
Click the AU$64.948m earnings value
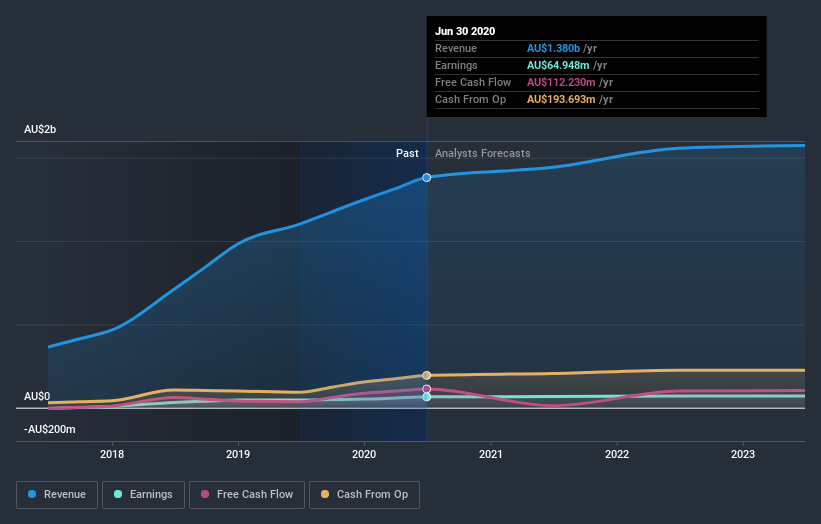(558, 65)
